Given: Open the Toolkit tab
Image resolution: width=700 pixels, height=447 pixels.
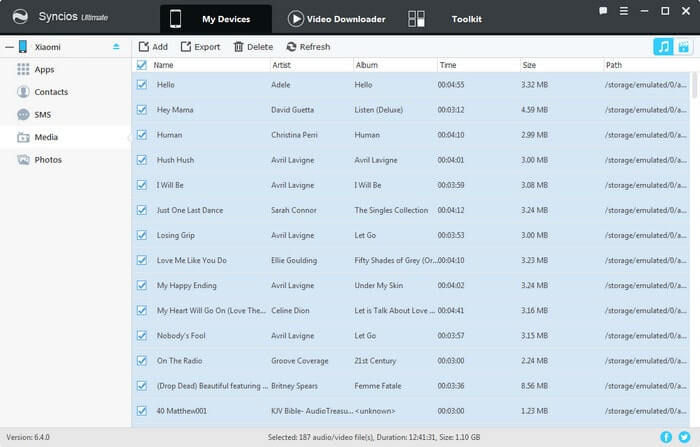Looking at the screenshot, I should [465, 19].
